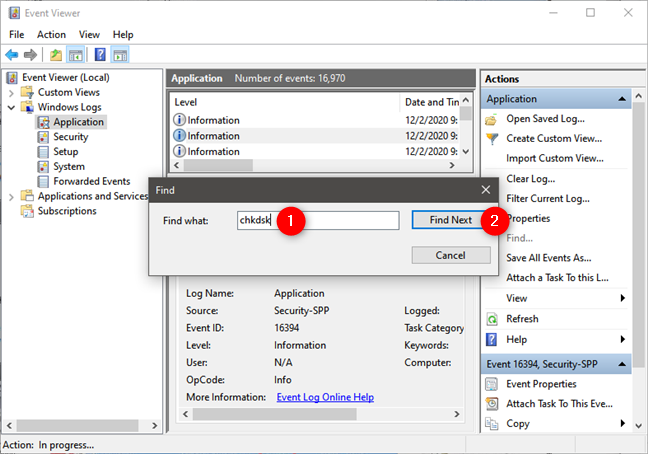Select the Application log in tree
This screenshot has width=648, height=454.
(78, 122)
